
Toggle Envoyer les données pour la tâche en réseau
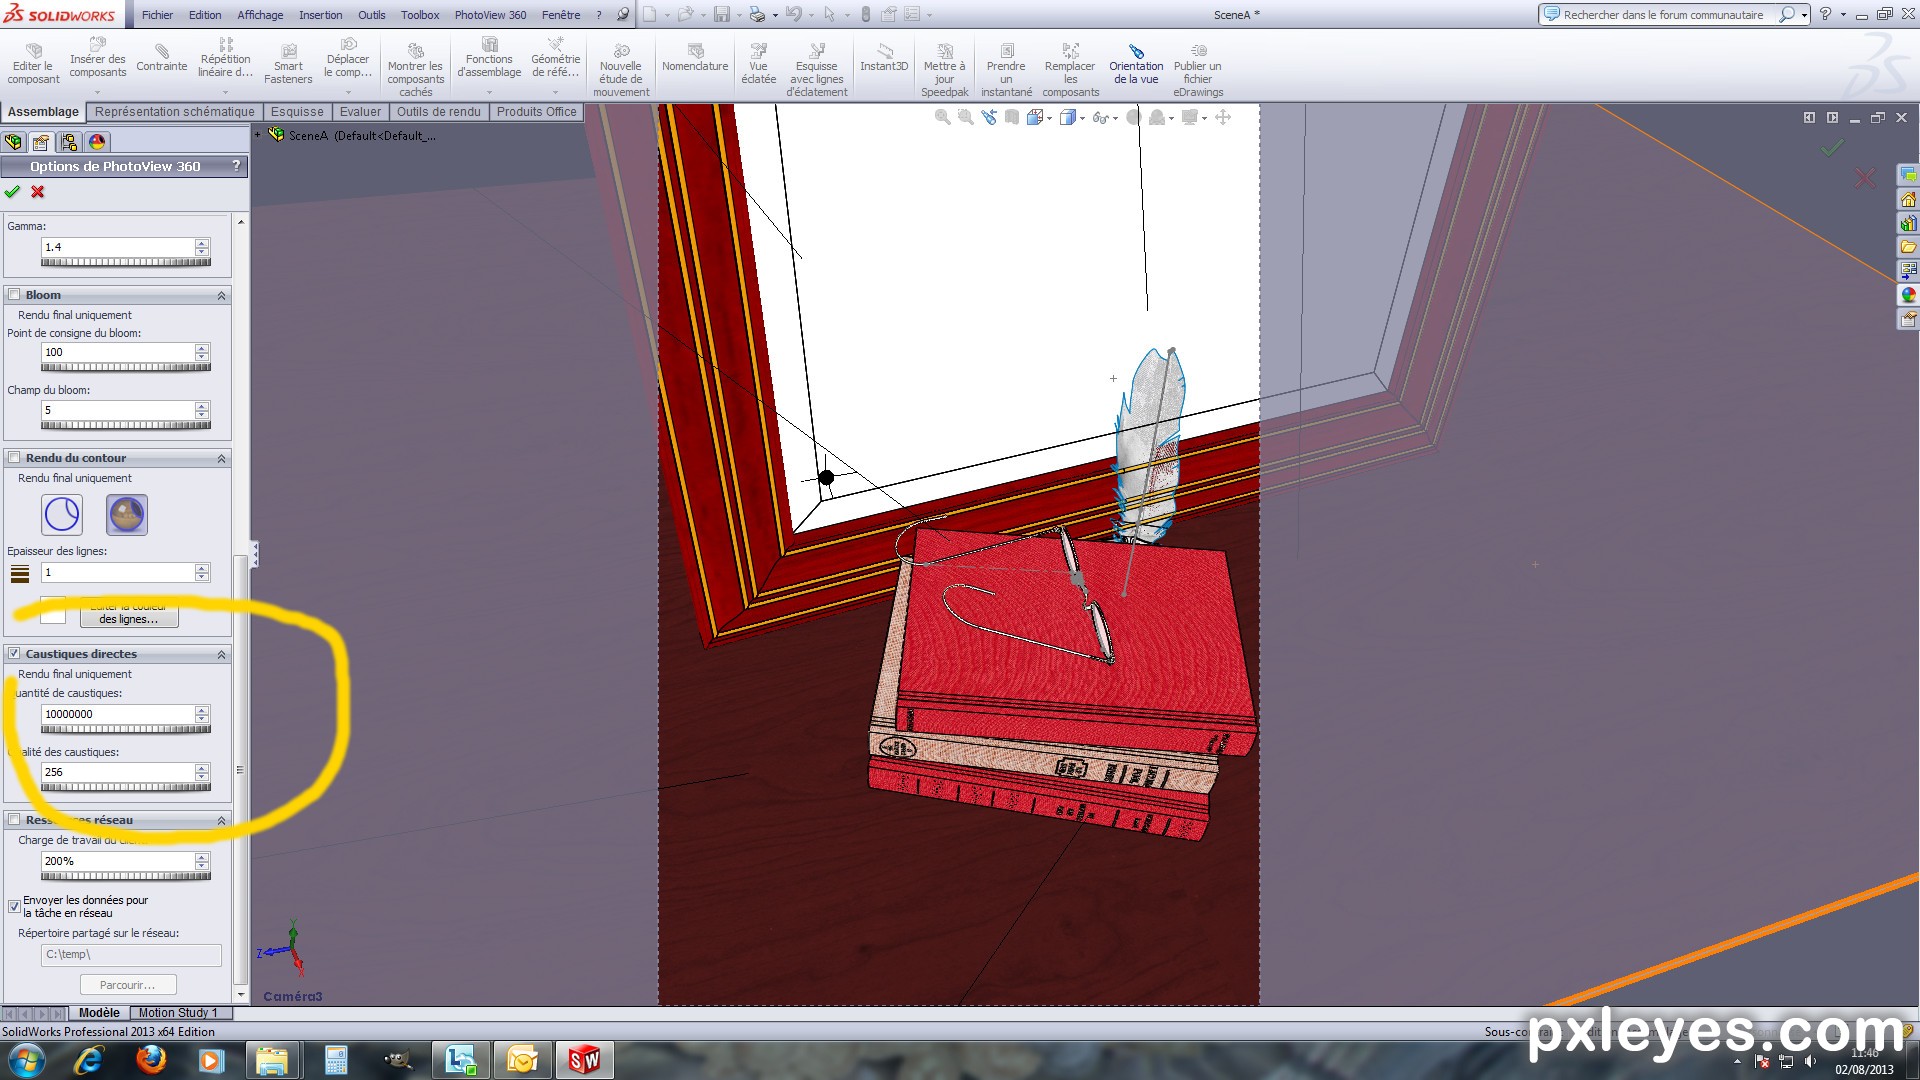click(x=14, y=906)
